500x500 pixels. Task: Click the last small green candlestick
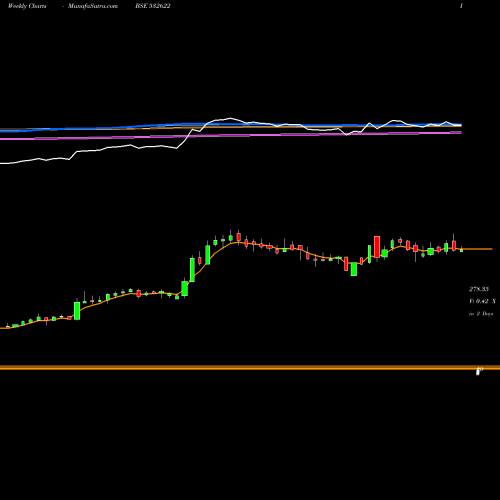click(x=462, y=250)
